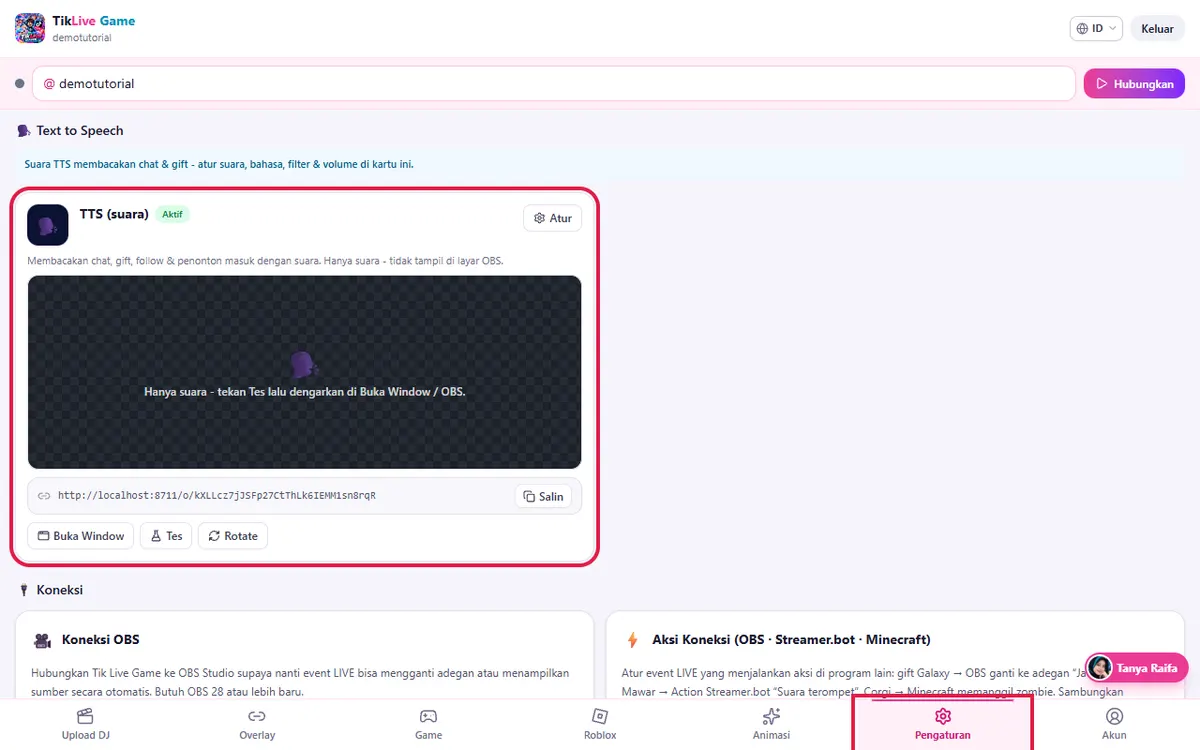Open the Roblox tab
1200x750 pixels.
[x=600, y=724]
